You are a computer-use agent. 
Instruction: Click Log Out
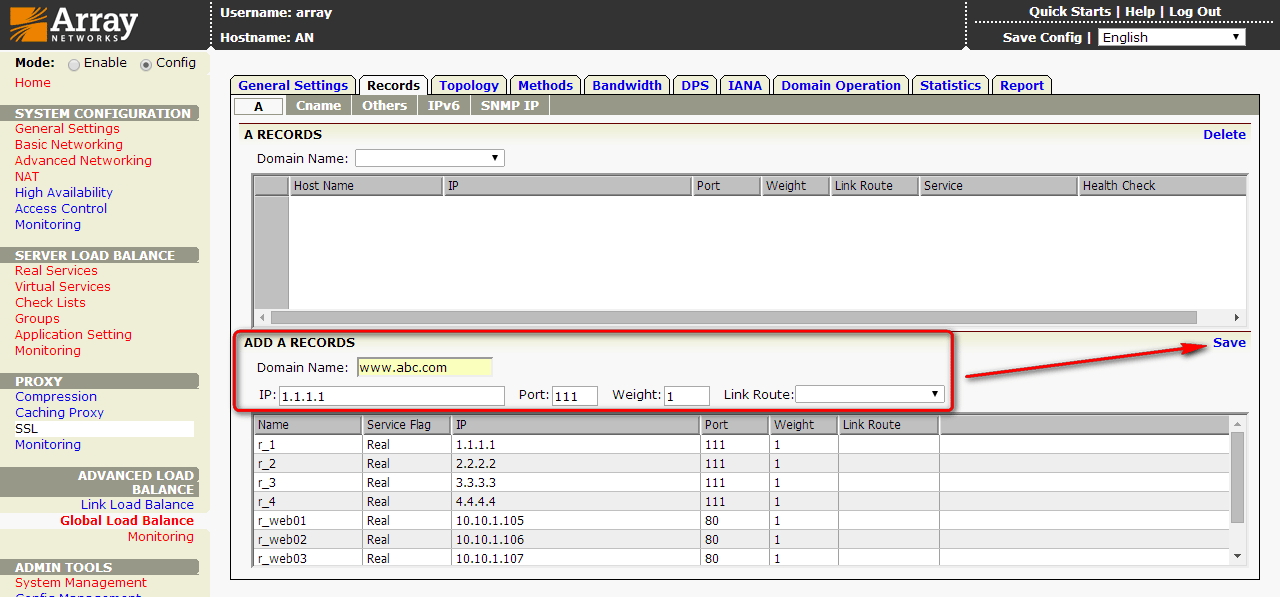[1195, 12]
